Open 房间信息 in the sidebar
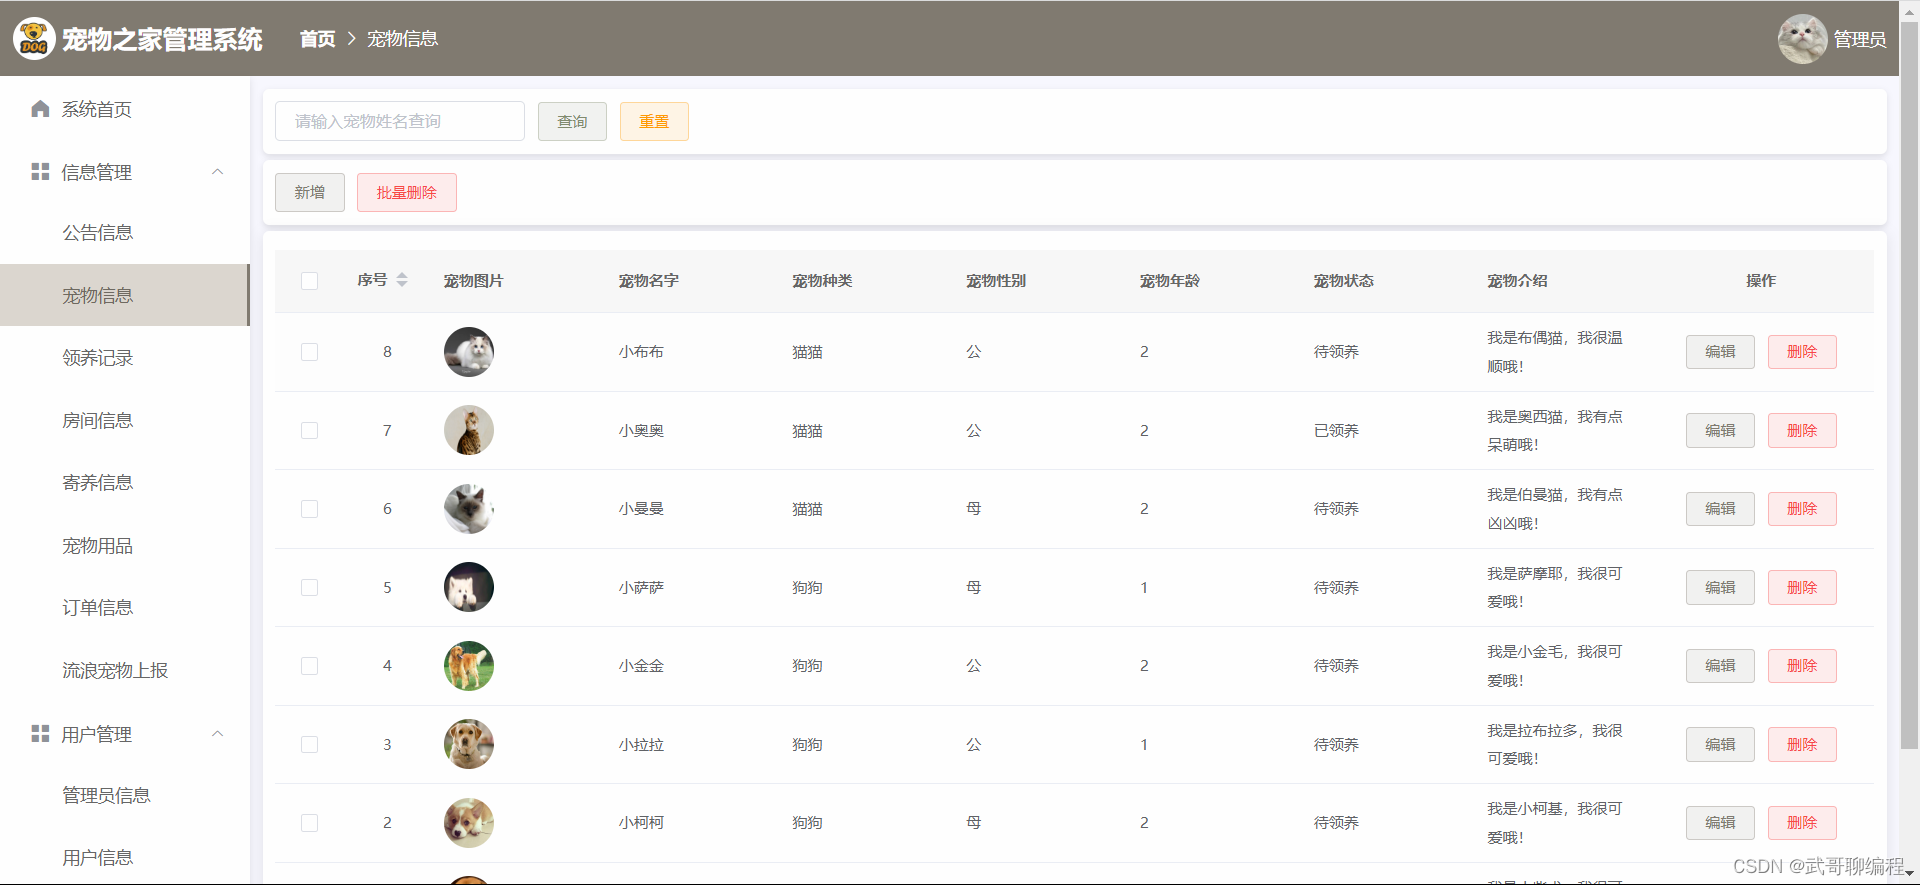This screenshot has height=885, width=1920. [x=125, y=420]
